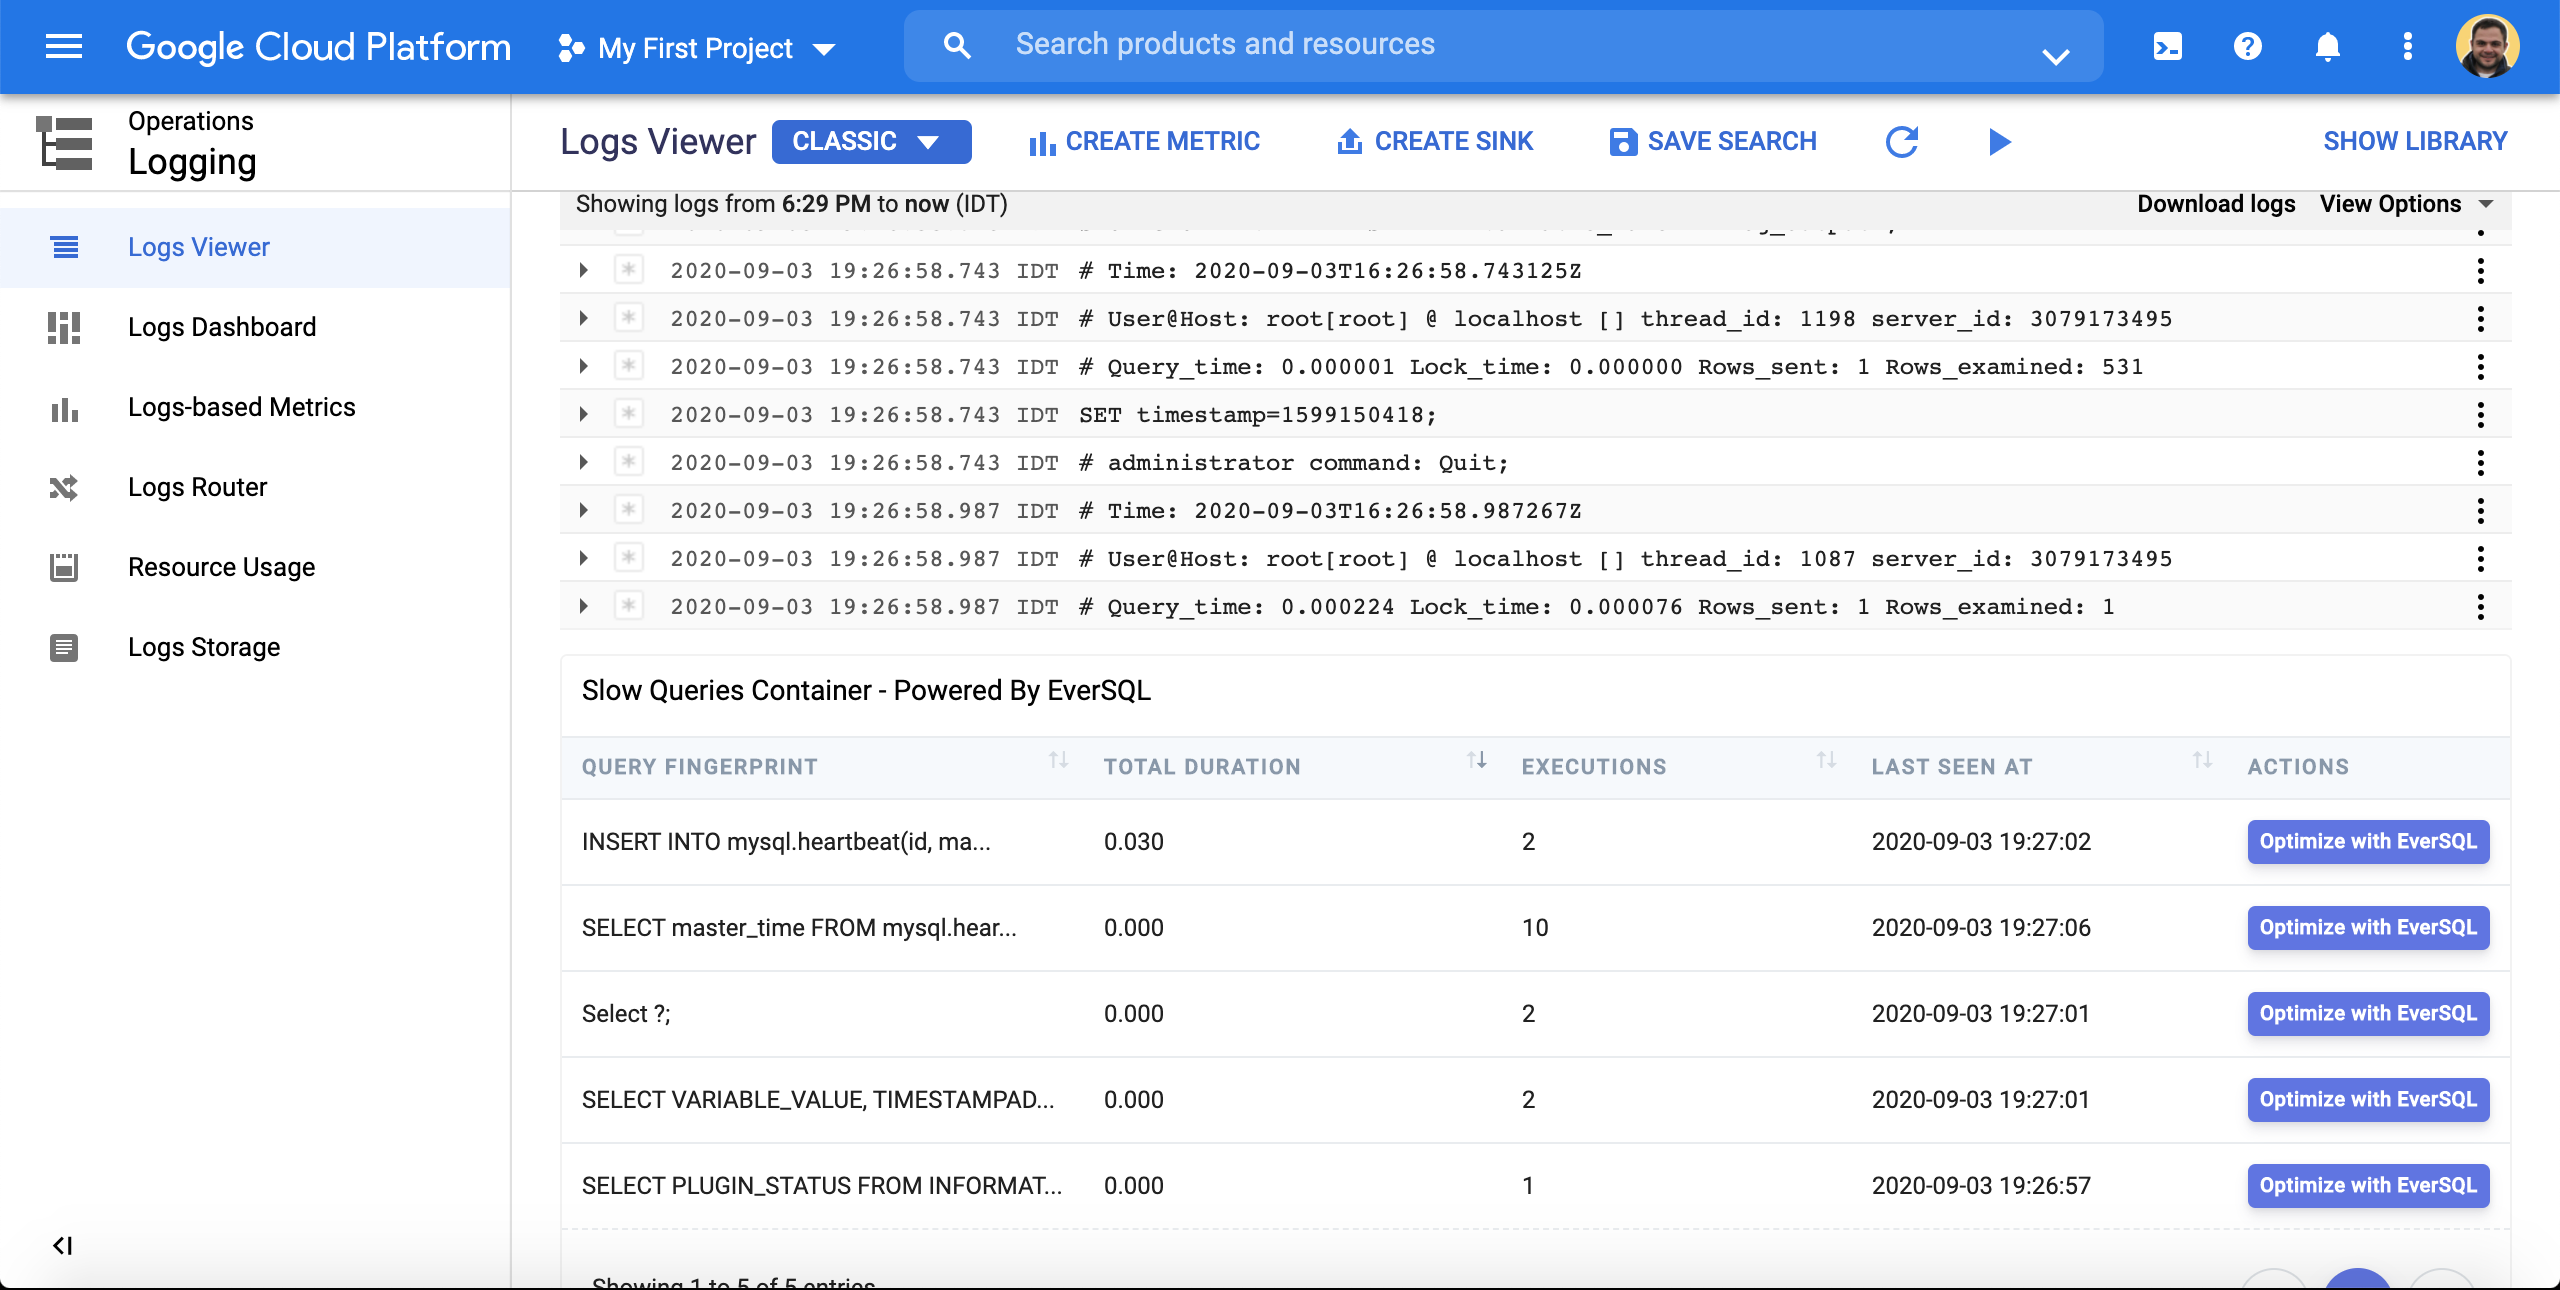Expand the thread_id 1198 log entry

[583, 318]
